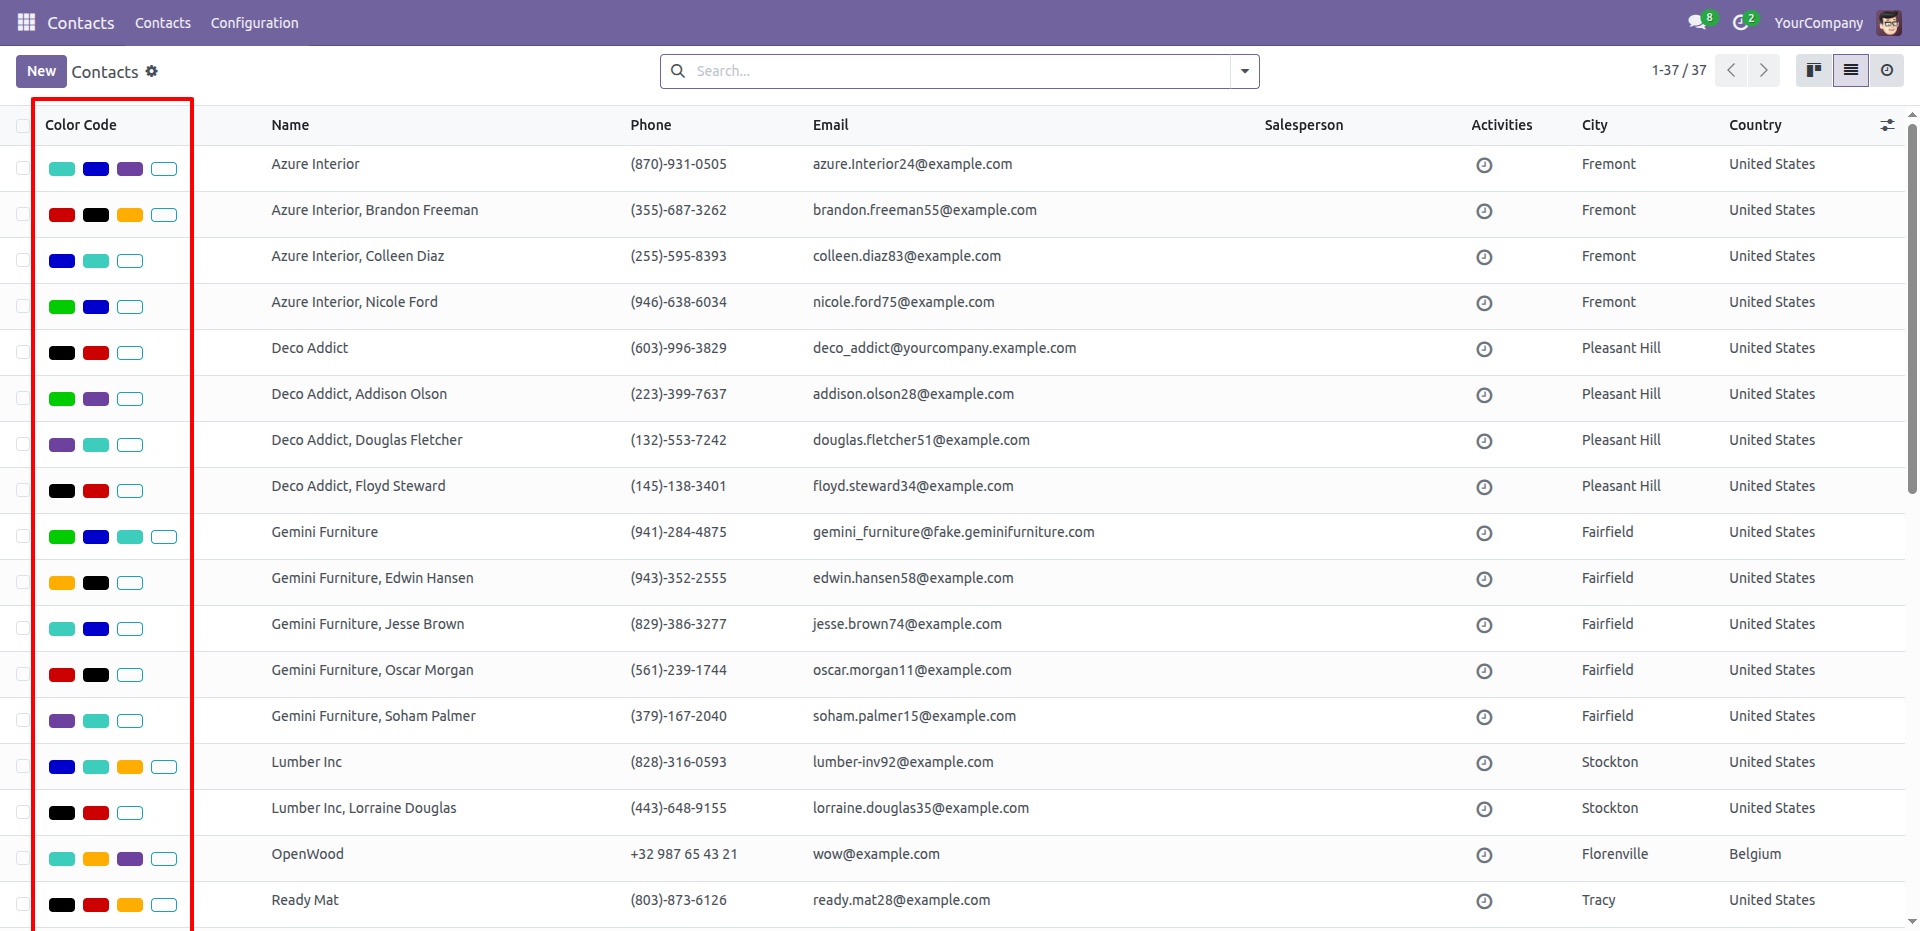The width and height of the screenshot is (1920, 931).
Task: Open the main apps grid menu
Action: click(x=26, y=22)
